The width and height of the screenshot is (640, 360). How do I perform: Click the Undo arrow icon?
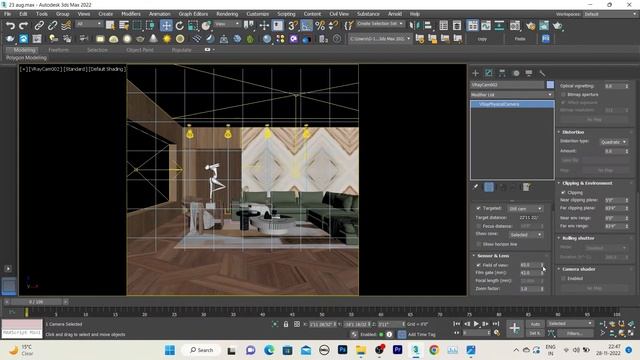10,26
